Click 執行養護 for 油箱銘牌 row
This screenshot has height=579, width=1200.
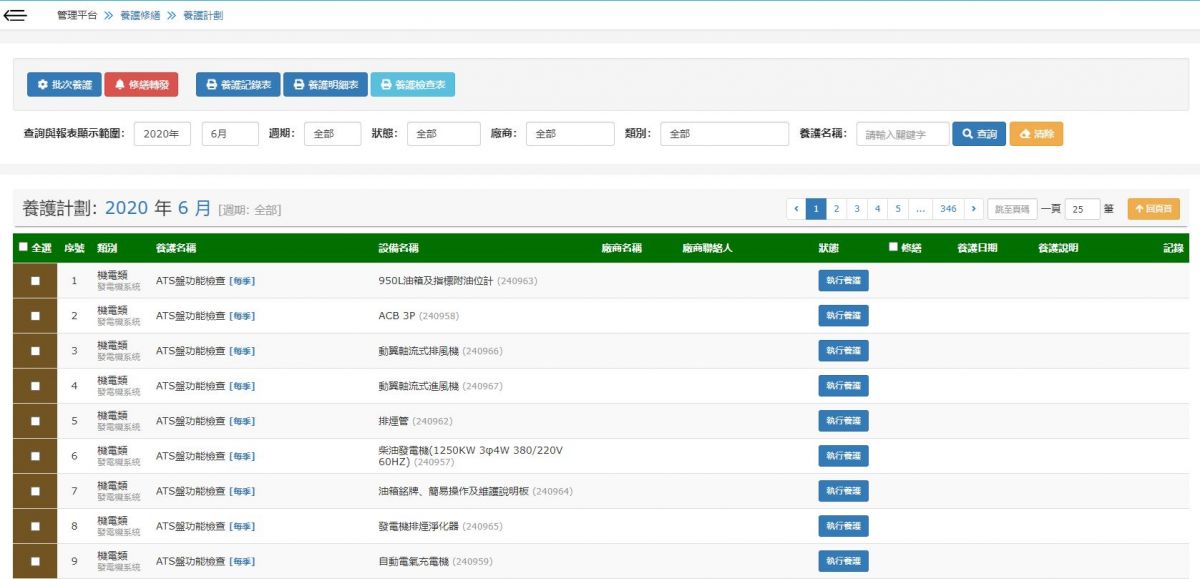(843, 491)
